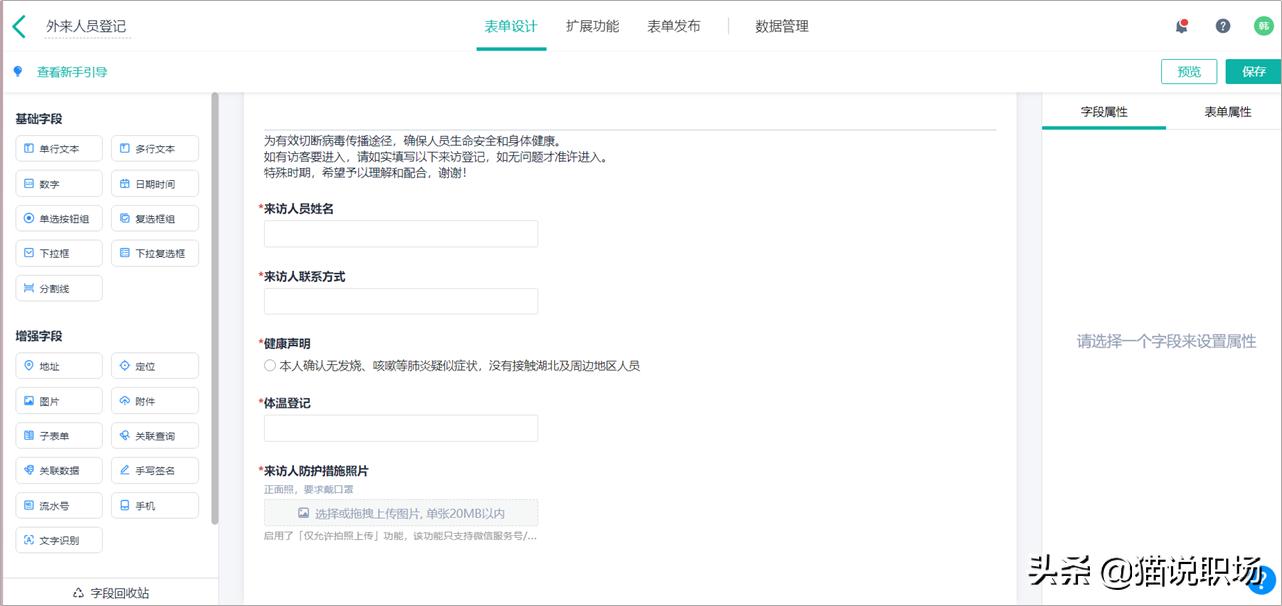Click the 保存 button

[x=1252, y=71]
